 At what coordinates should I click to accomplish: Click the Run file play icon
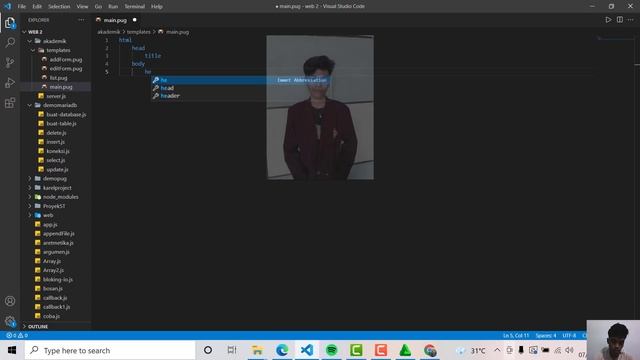coord(608,20)
